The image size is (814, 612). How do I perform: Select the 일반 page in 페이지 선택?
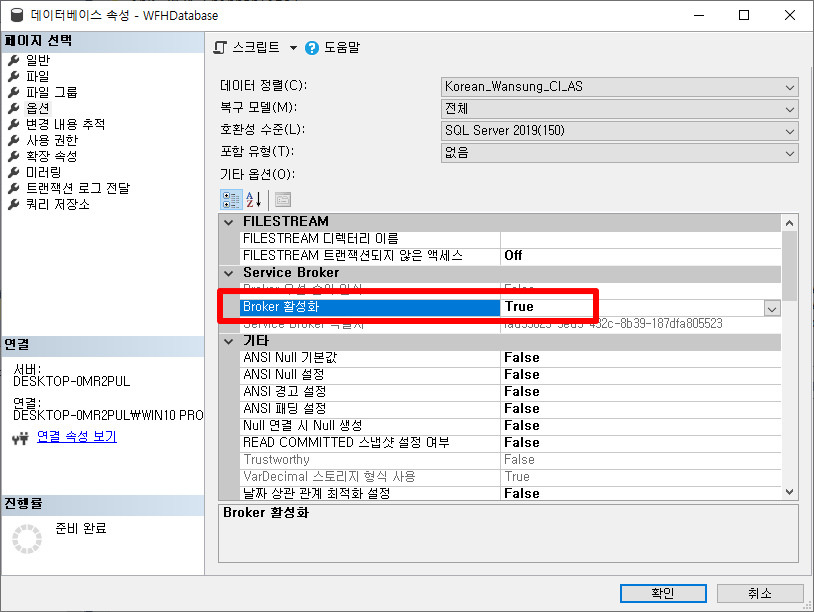point(40,60)
